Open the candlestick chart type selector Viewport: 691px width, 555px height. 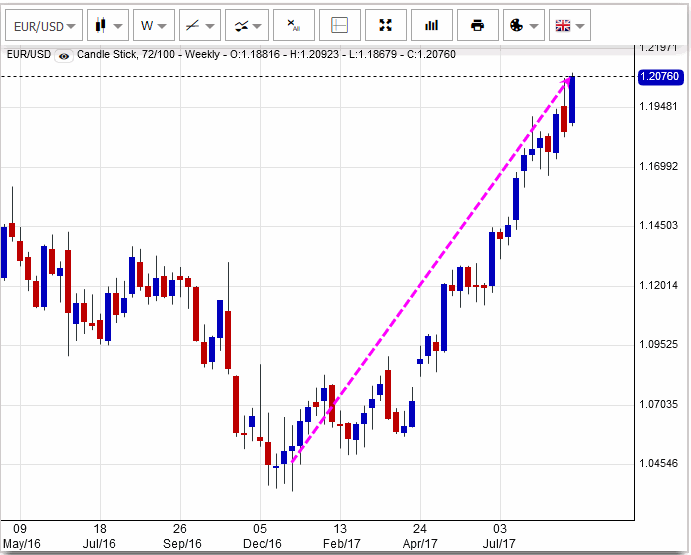pyautogui.click(x=108, y=26)
